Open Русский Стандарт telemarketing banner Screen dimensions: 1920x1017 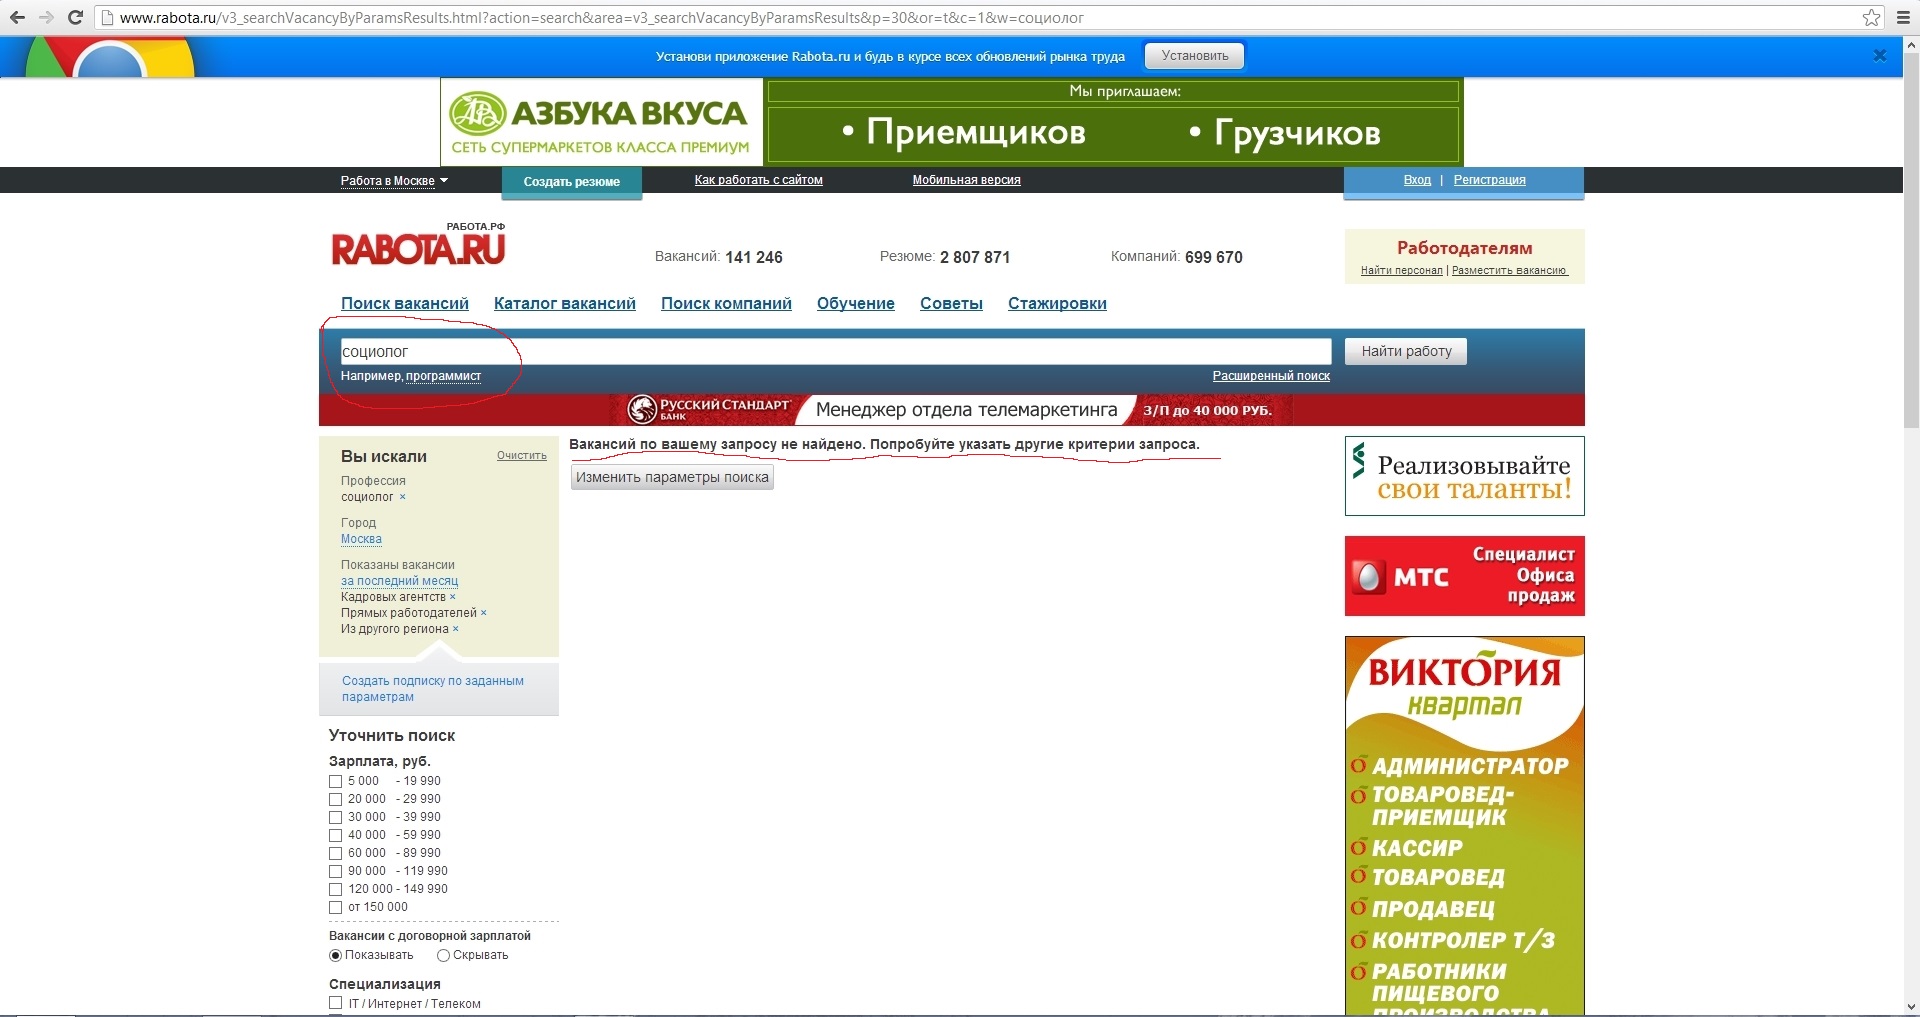pyautogui.click(x=952, y=410)
